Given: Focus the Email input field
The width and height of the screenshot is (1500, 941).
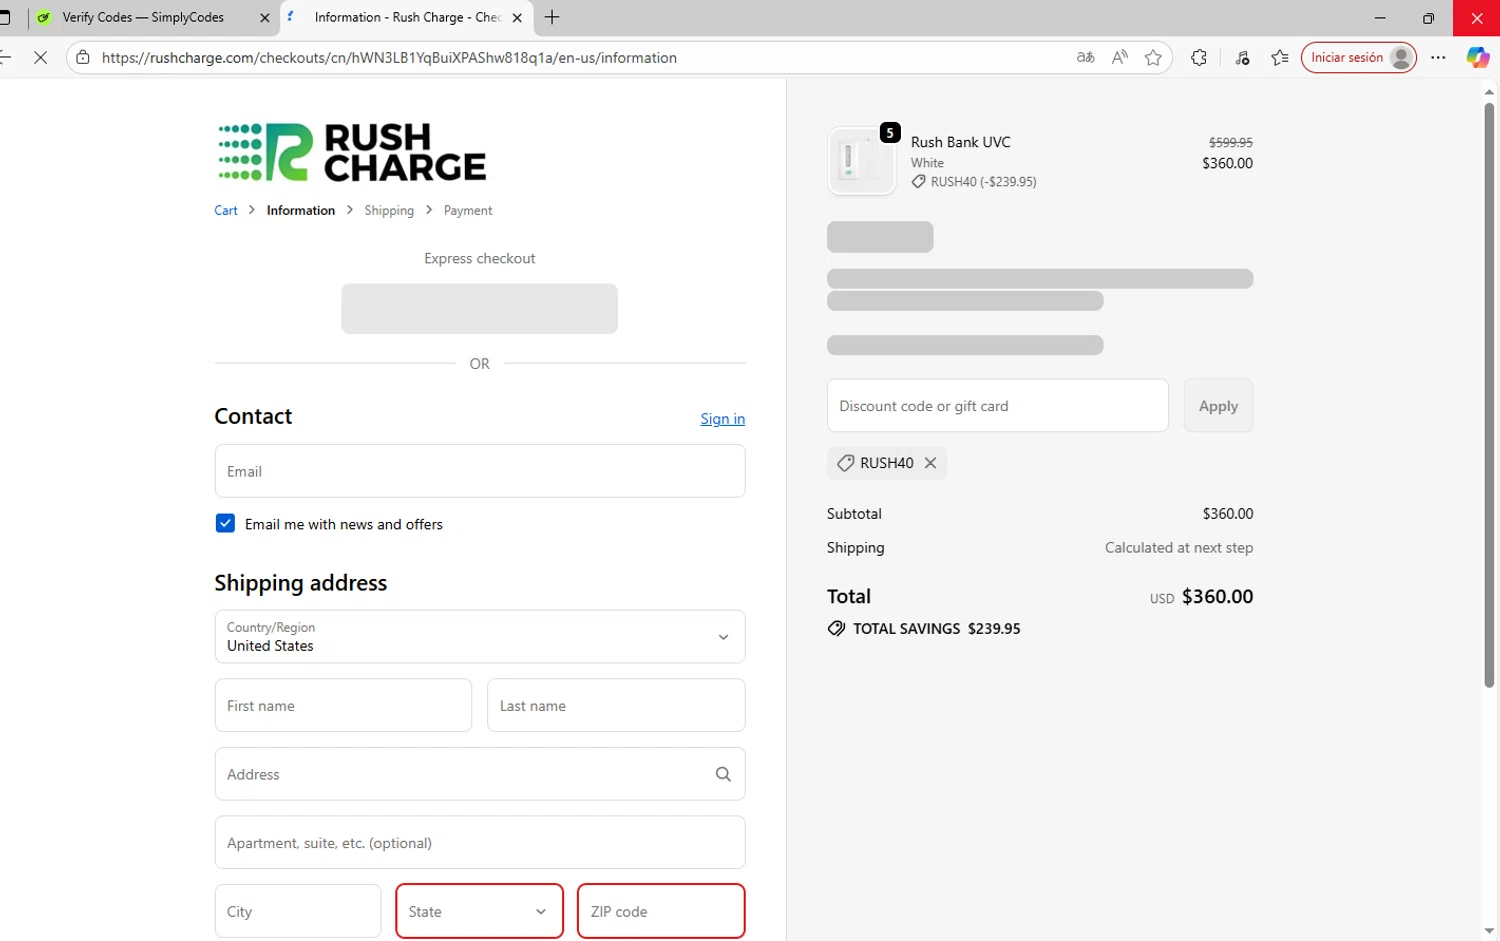Looking at the screenshot, I should tap(480, 471).
